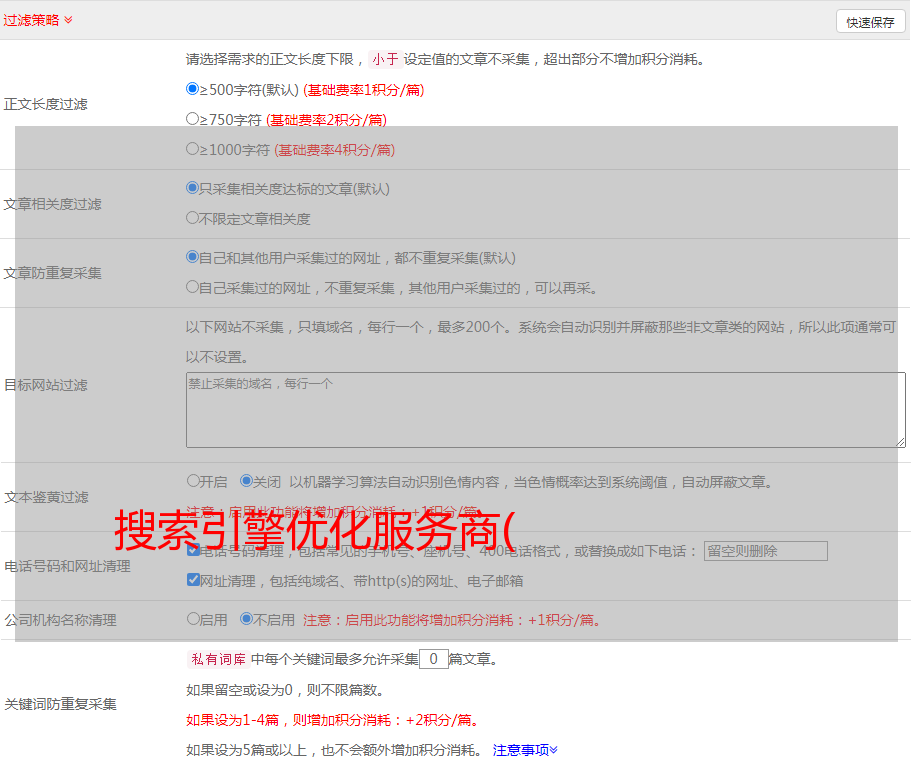
Task: Click the keyword article count field
Action: coord(433,659)
